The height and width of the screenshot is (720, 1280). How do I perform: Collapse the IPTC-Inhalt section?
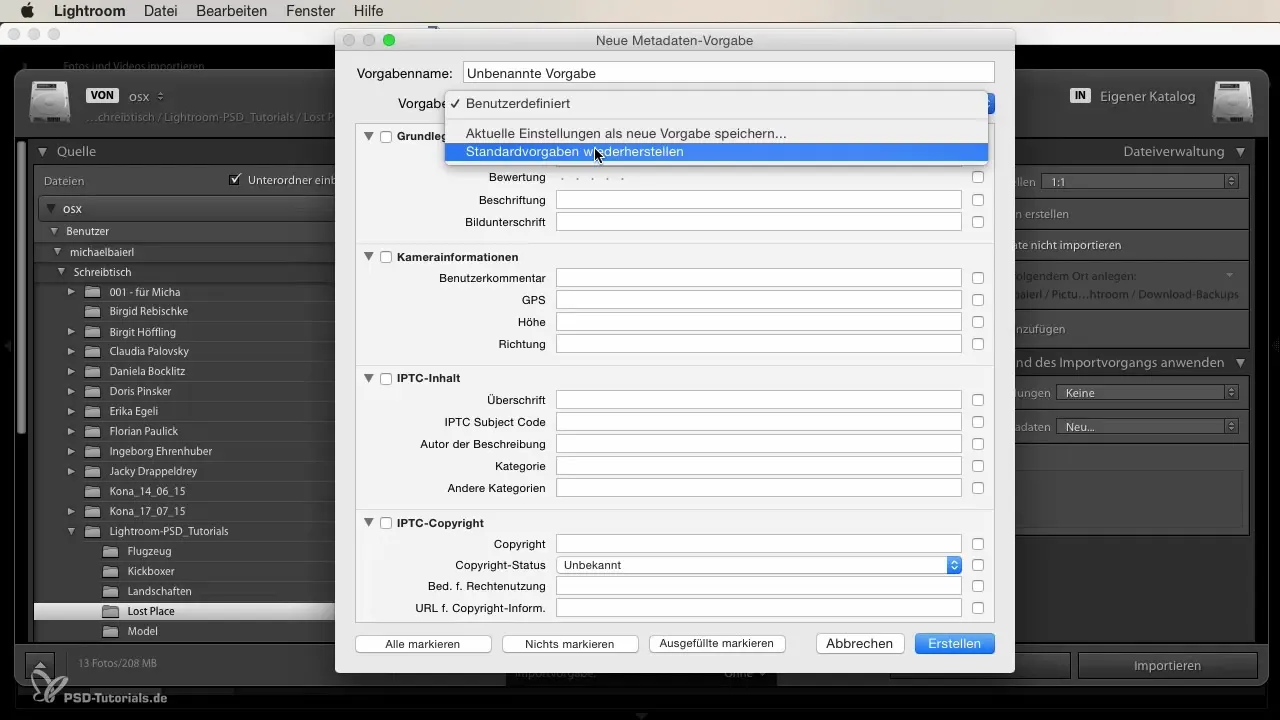[369, 378]
